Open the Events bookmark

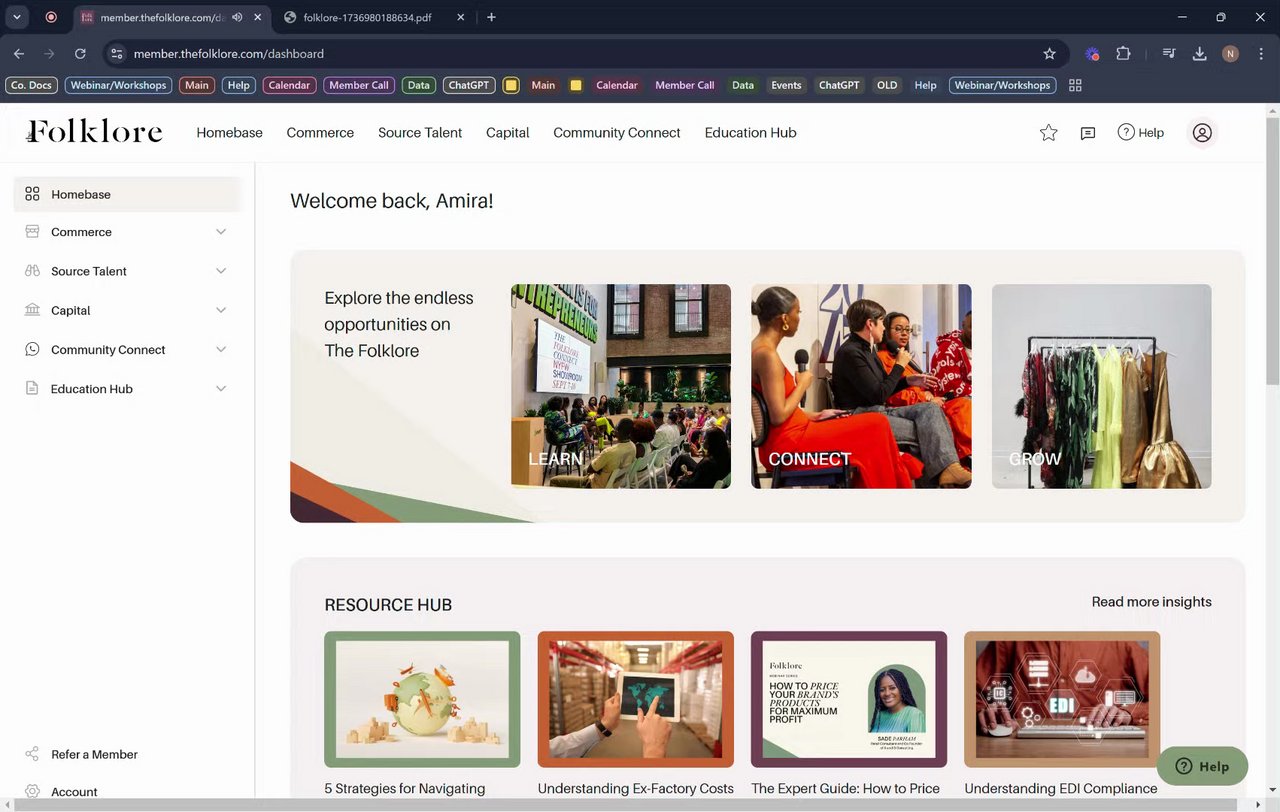tap(786, 85)
